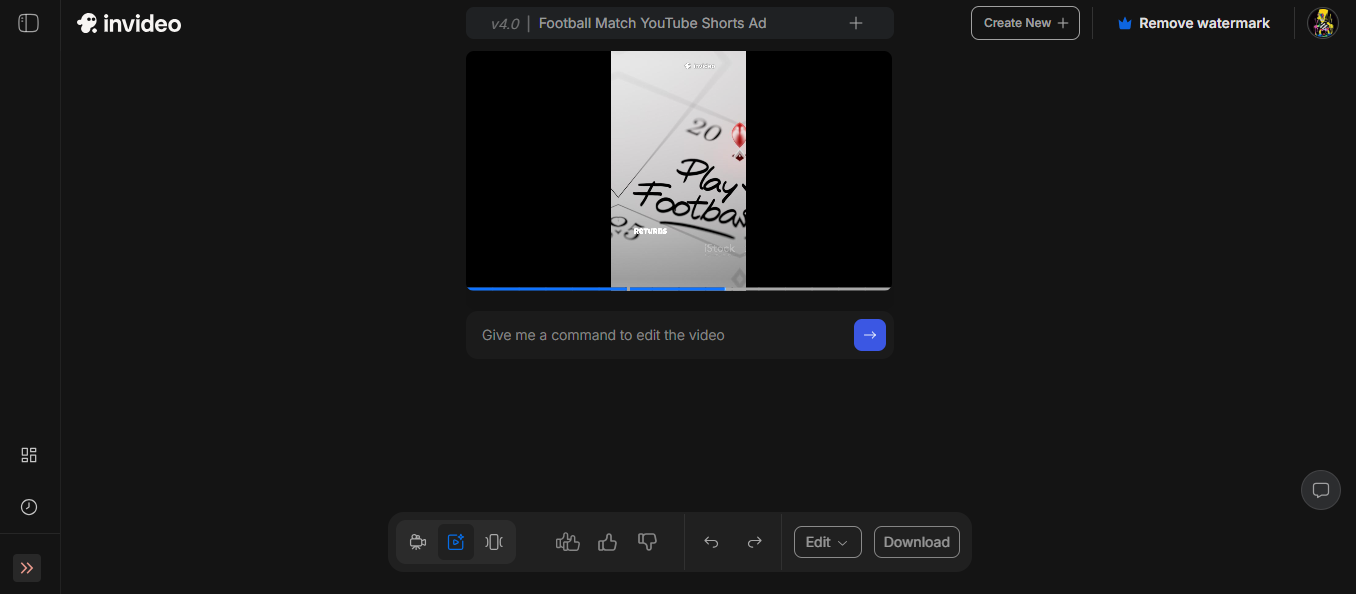Select the cinematic camera video mode
The image size is (1356, 594).
click(417, 541)
